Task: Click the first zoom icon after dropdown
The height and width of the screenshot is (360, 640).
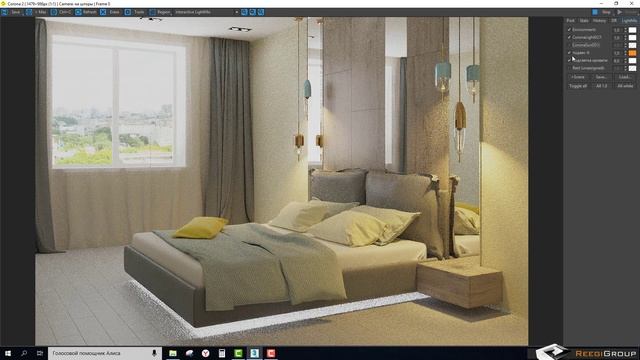Action: [244, 12]
